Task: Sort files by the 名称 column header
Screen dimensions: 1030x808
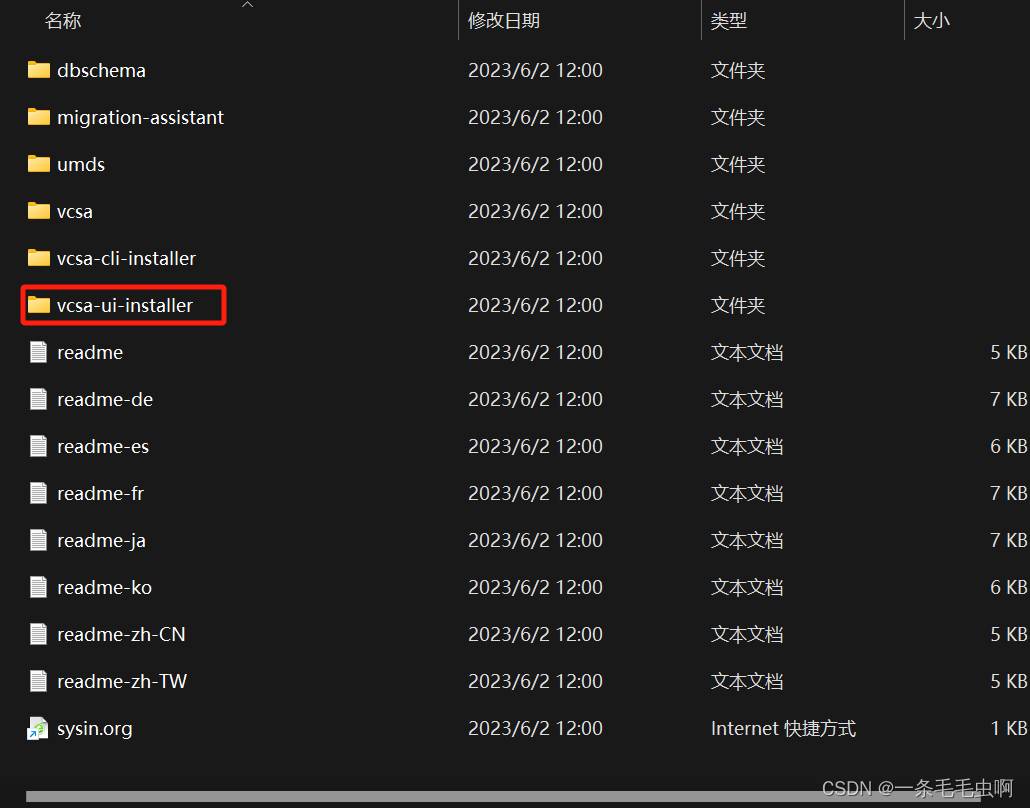Action: [63, 21]
